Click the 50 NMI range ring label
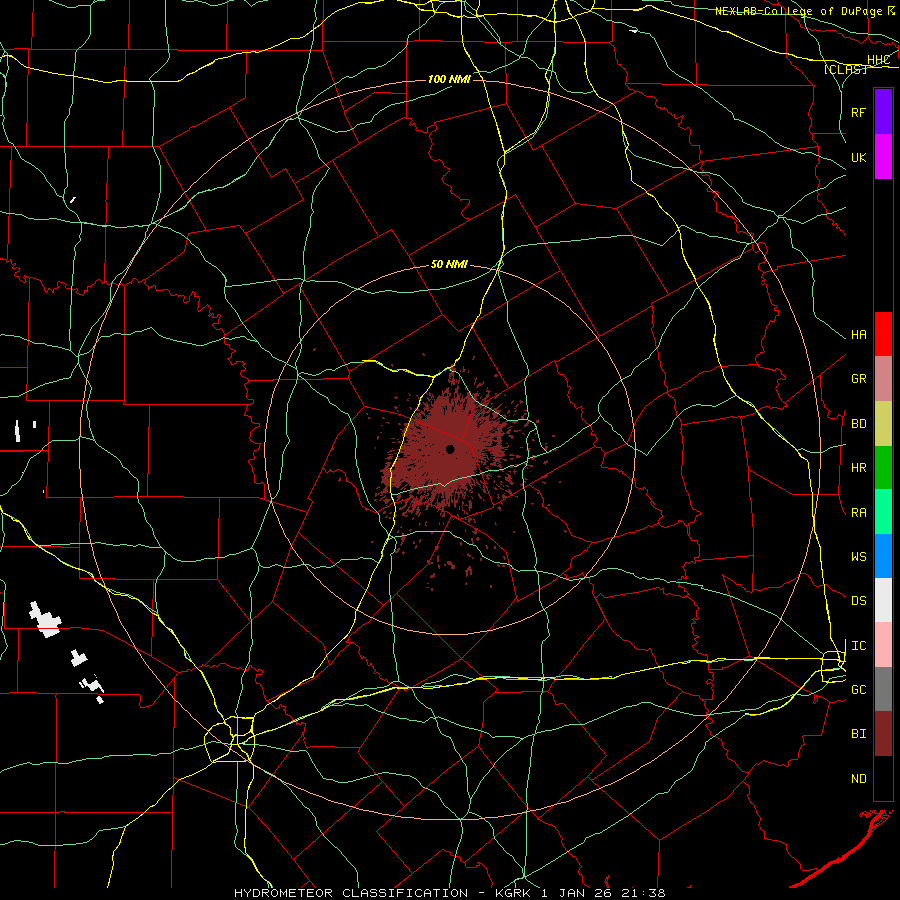 [x=449, y=264]
